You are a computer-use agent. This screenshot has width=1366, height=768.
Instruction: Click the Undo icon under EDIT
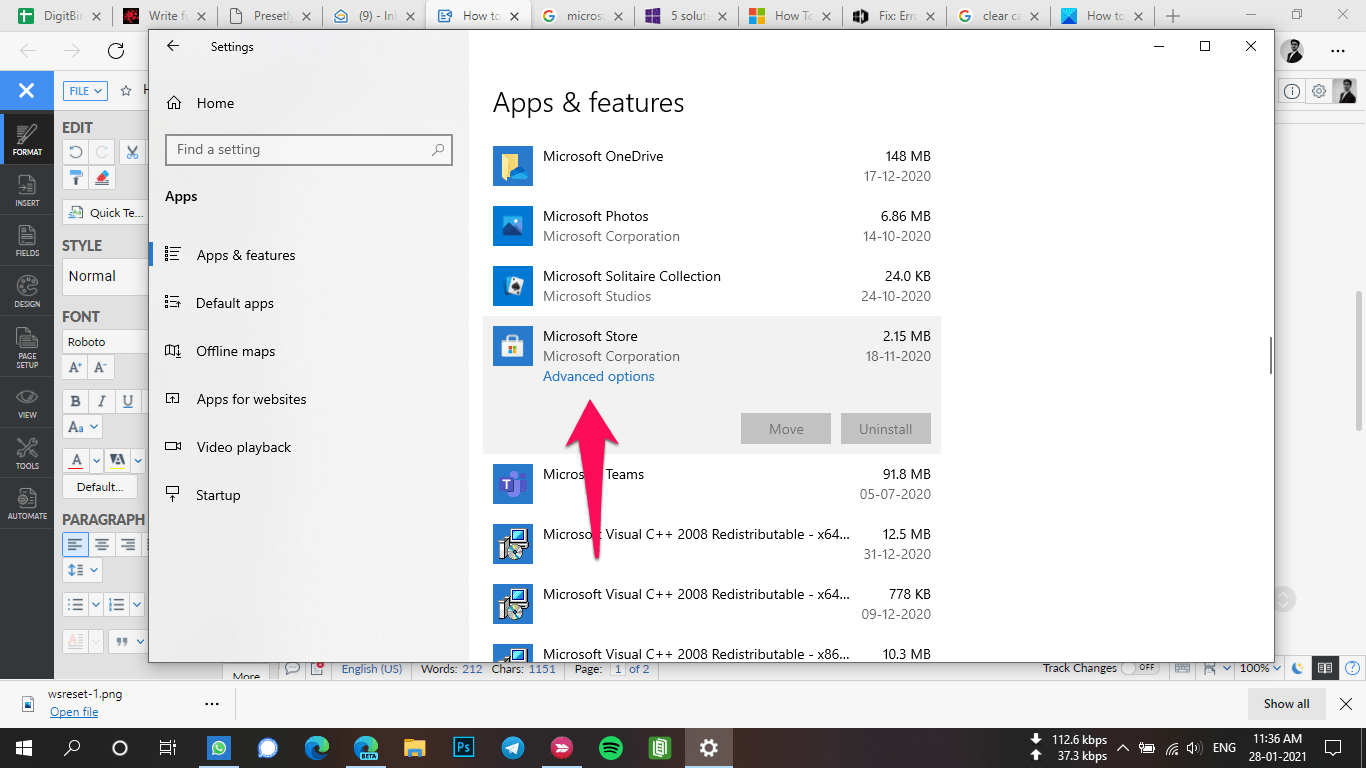[x=75, y=152]
